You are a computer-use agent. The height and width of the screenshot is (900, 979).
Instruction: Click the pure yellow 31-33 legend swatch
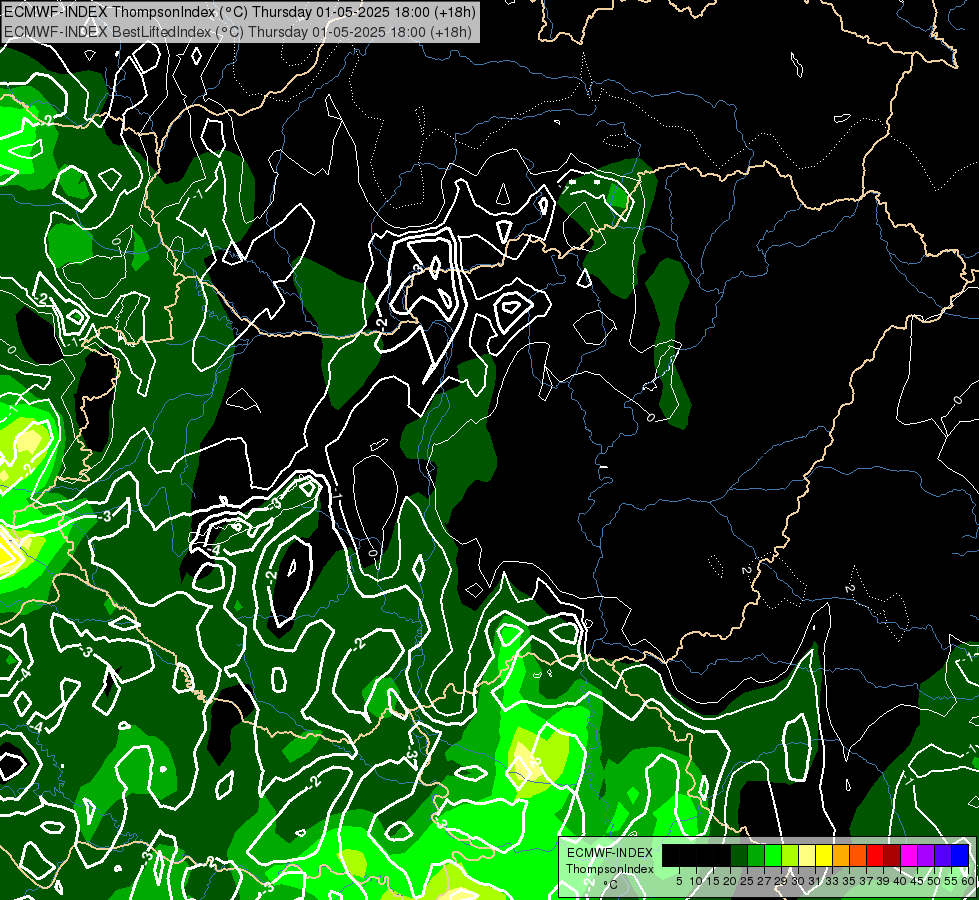(824, 855)
